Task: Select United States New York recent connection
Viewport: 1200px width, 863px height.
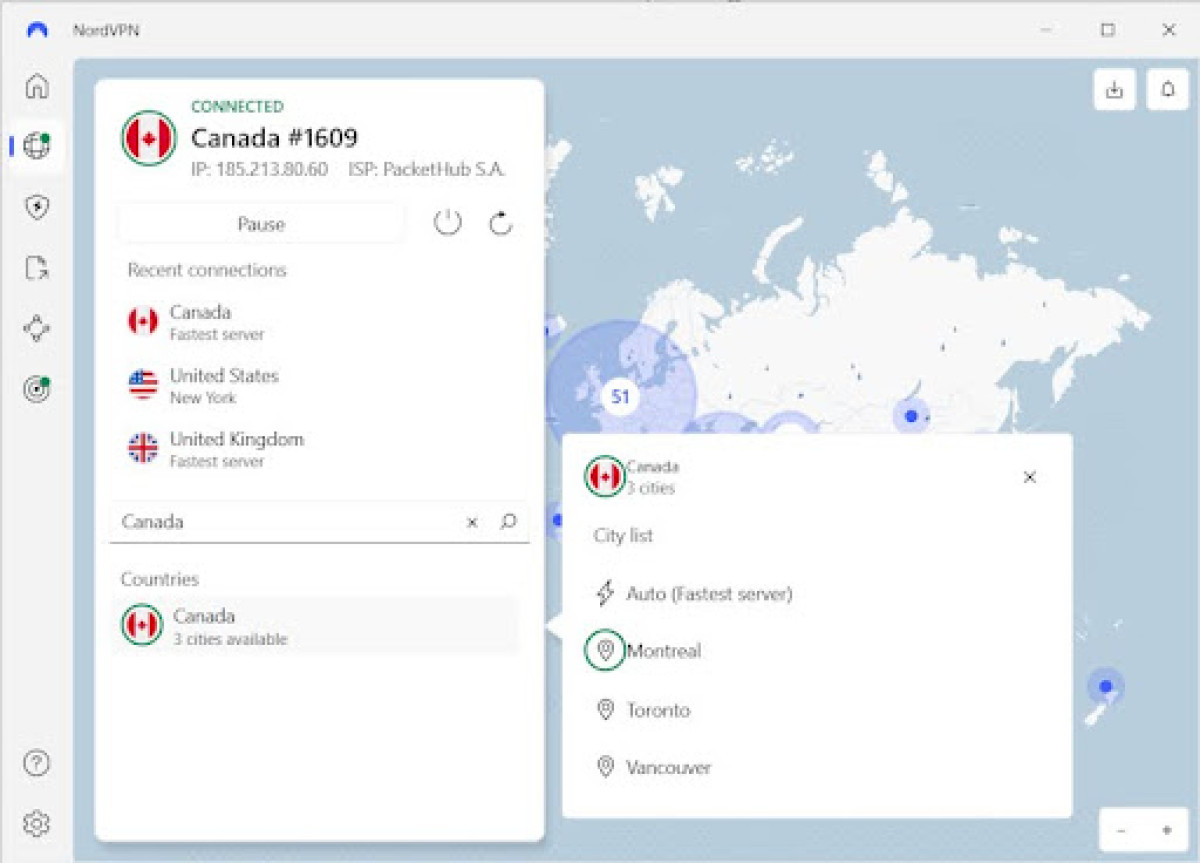Action: 224,385
